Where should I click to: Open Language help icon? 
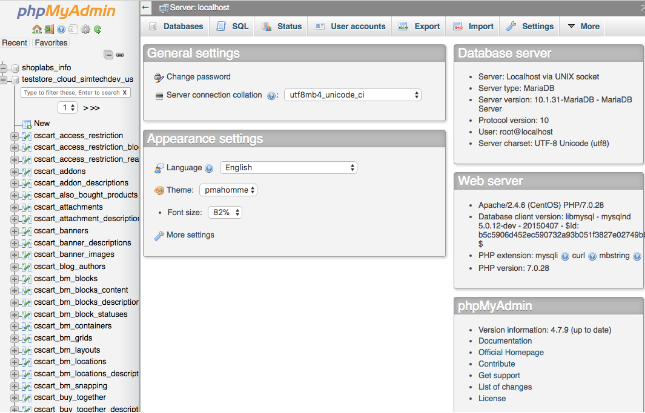[x=209, y=168]
